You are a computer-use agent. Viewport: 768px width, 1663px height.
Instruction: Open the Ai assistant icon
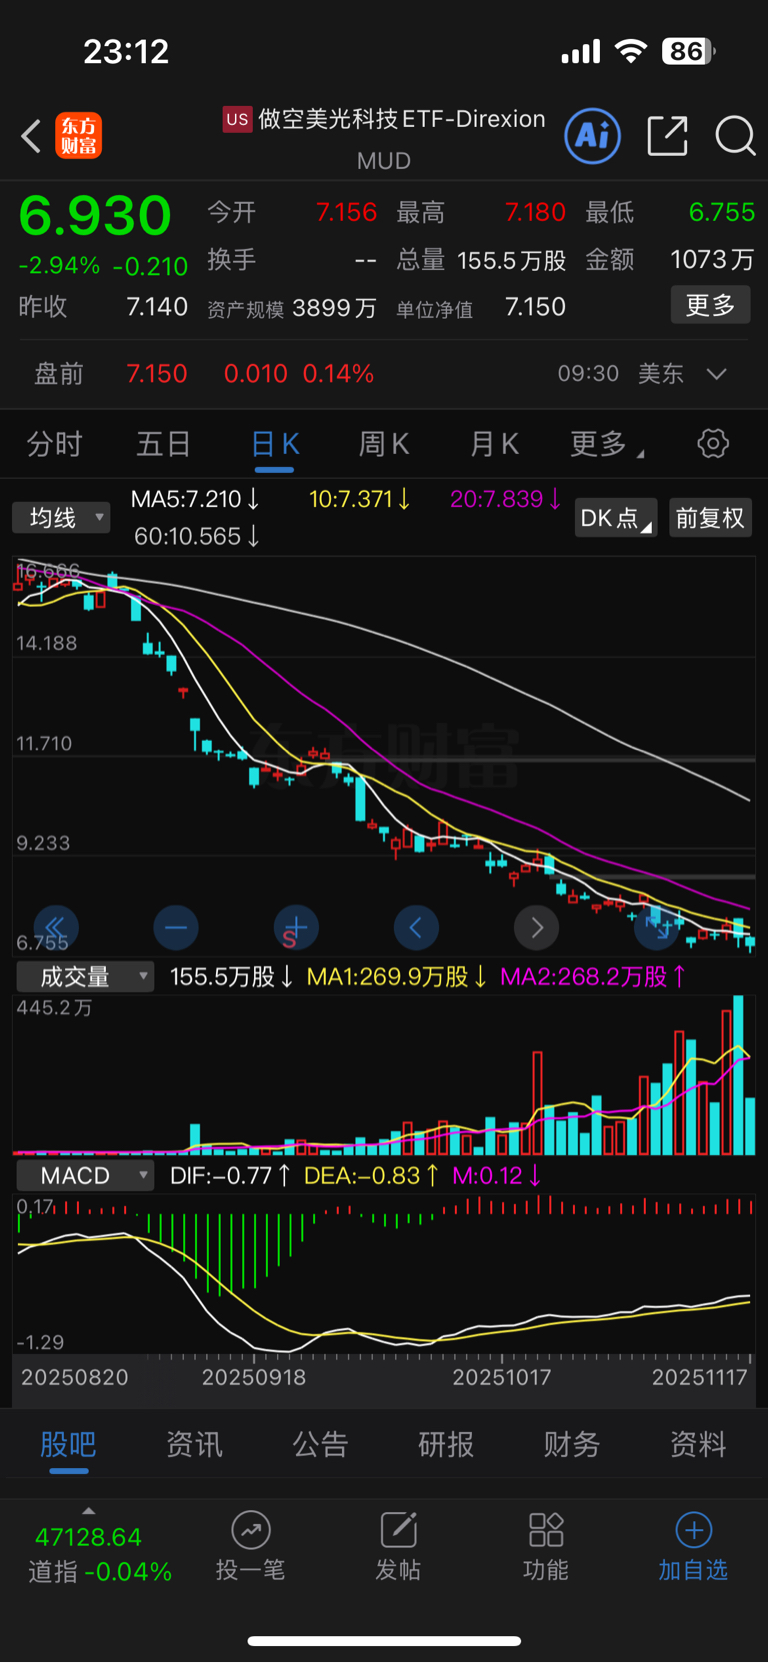(593, 136)
